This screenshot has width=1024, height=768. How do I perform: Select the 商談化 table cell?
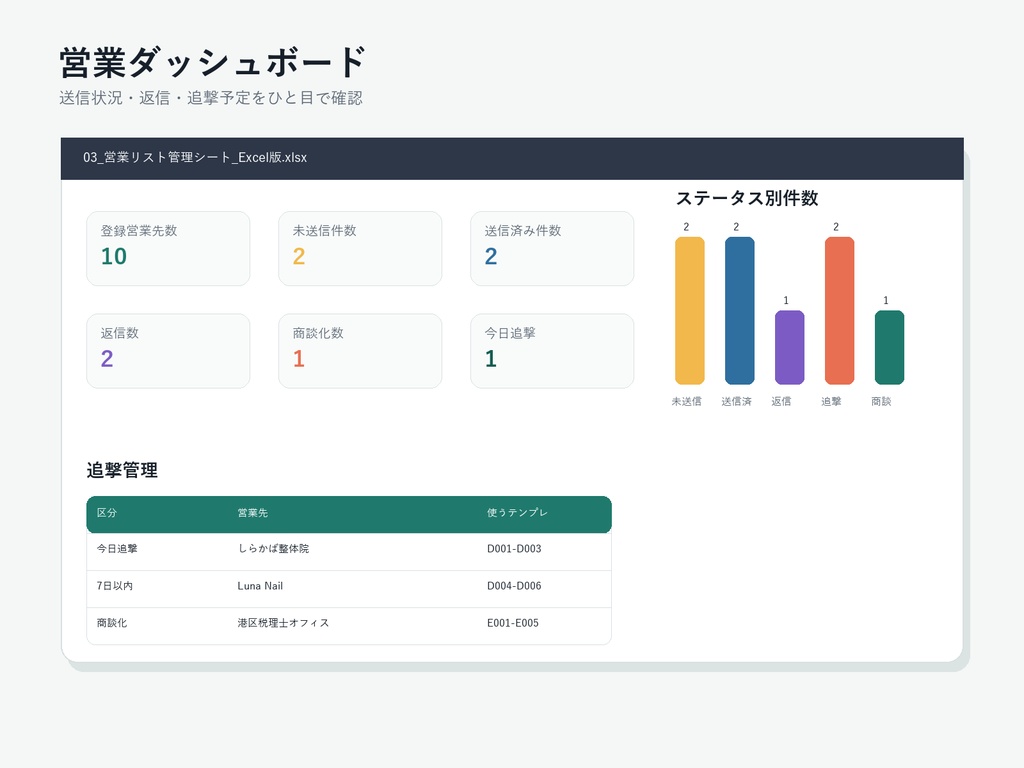tap(112, 623)
